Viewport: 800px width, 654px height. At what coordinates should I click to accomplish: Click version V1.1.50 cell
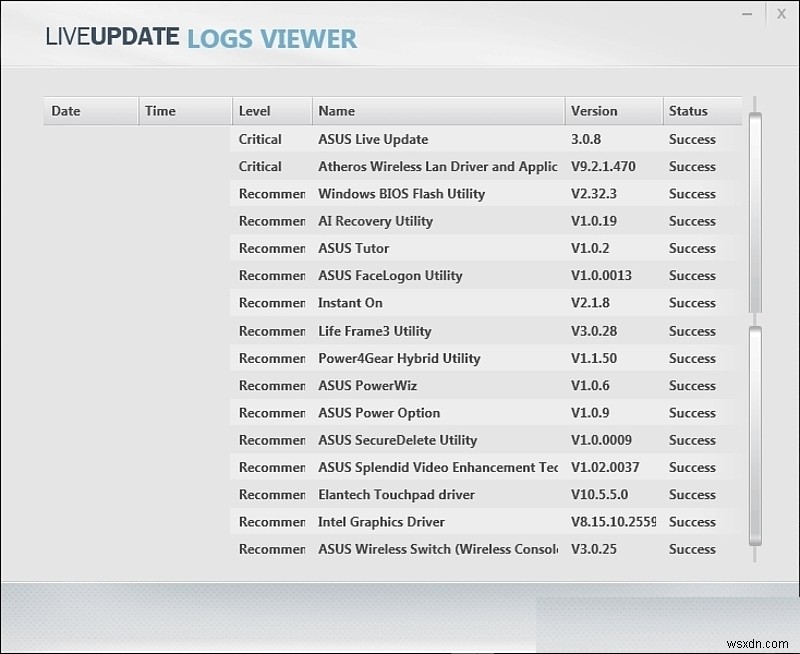tap(593, 358)
